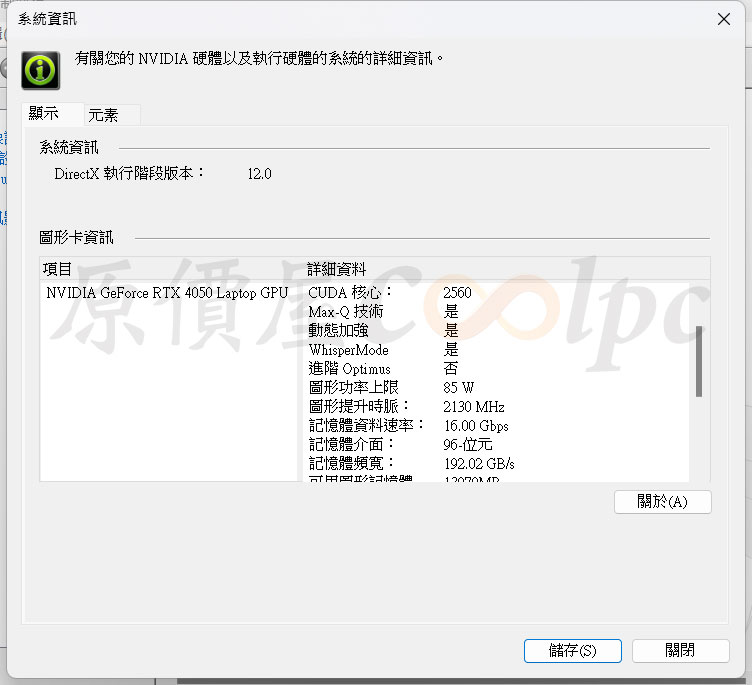Screen dimensions: 752x685
Task: Click the details list vertical scrollbar thumb
Action: [x=699, y=361]
